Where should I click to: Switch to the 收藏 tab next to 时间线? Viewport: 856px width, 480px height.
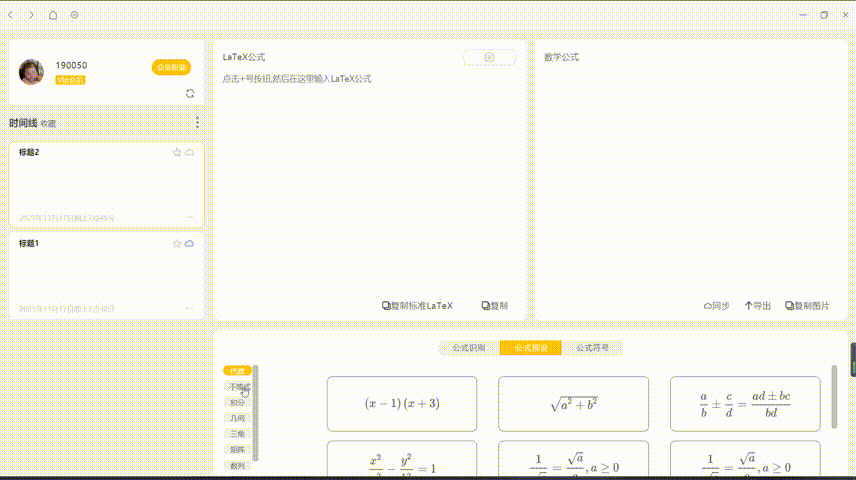tap(49, 124)
